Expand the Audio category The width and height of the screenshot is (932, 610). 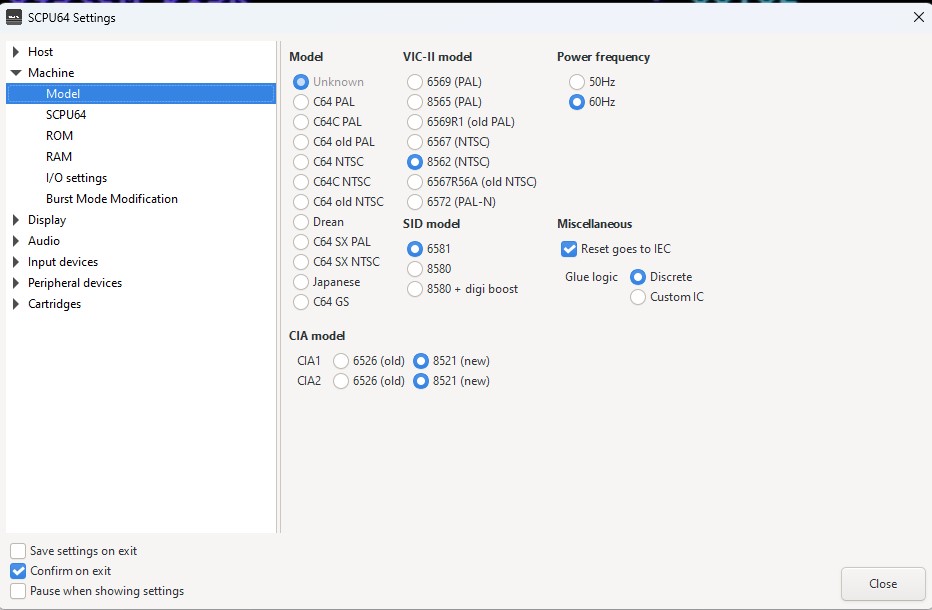click(x=15, y=241)
